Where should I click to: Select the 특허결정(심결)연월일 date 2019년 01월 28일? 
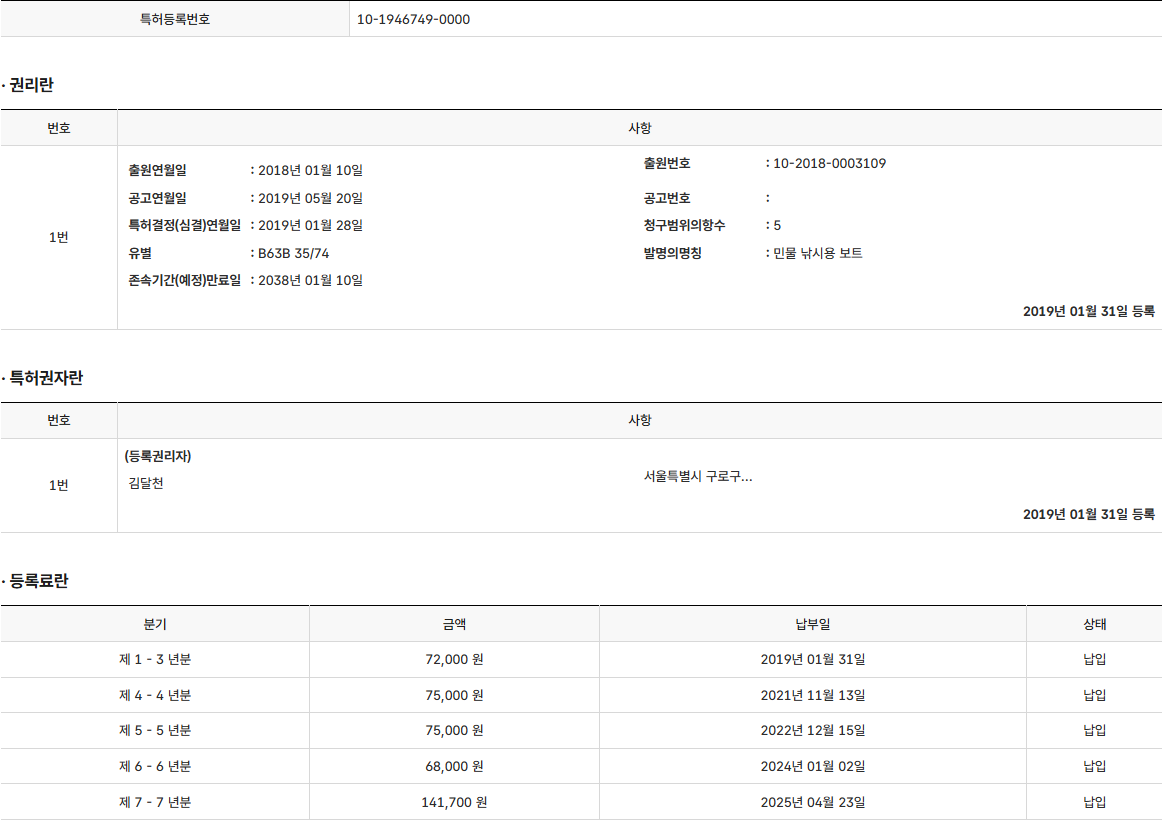pos(310,226)
